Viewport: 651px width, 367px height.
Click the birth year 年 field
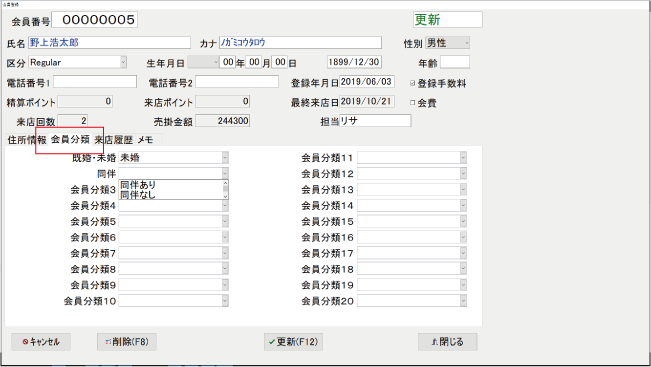[x=228, y=62]
